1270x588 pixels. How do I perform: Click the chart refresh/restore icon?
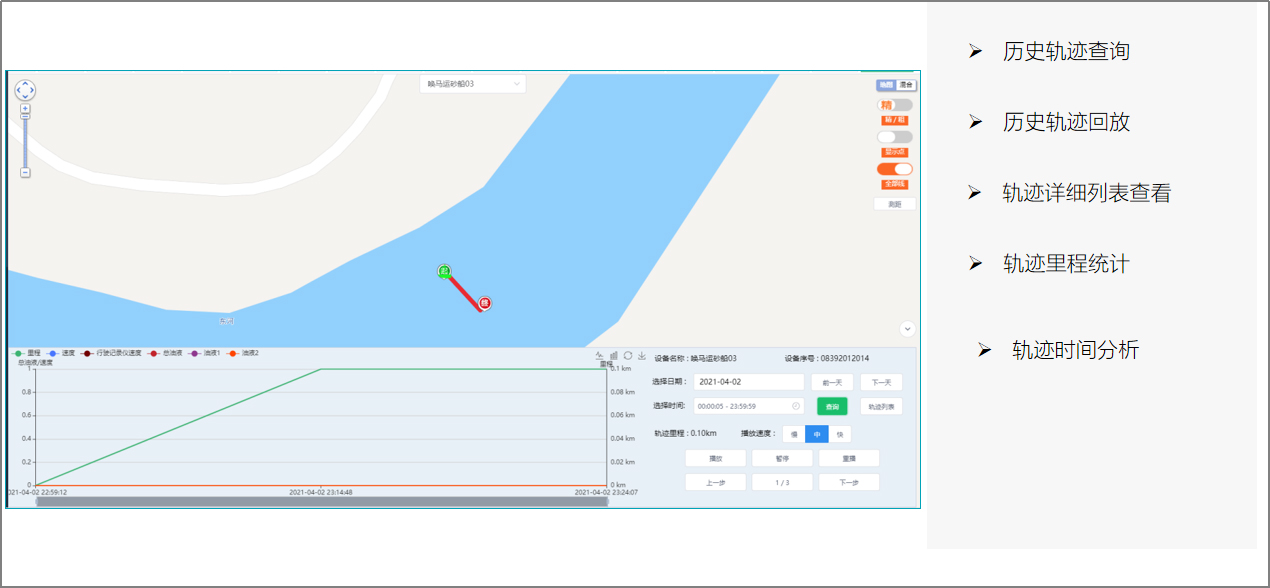(x=628, y=356)
